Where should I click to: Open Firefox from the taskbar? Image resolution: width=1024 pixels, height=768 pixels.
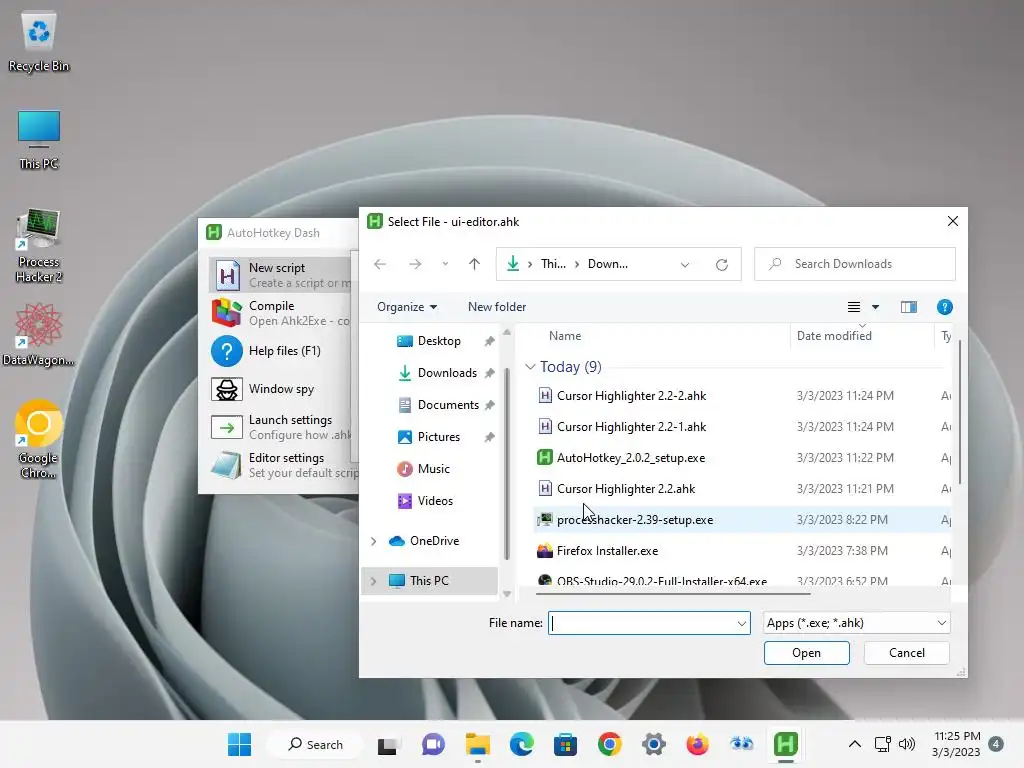pos(697,744)
